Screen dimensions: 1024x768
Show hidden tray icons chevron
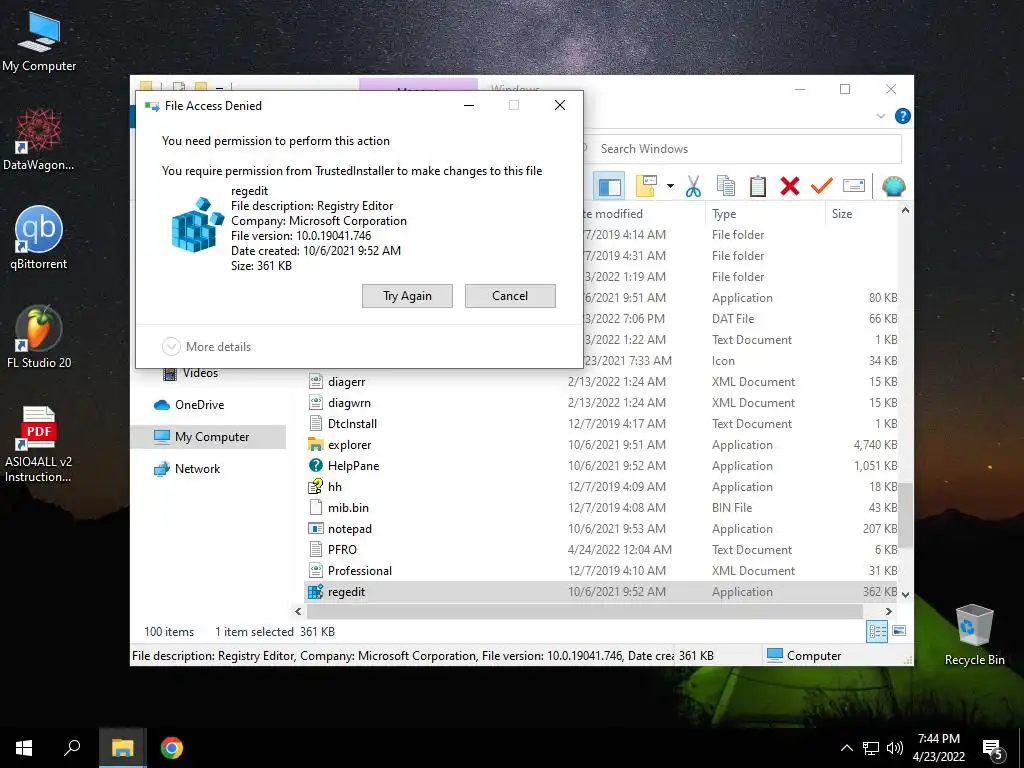[x=846, y=748]
